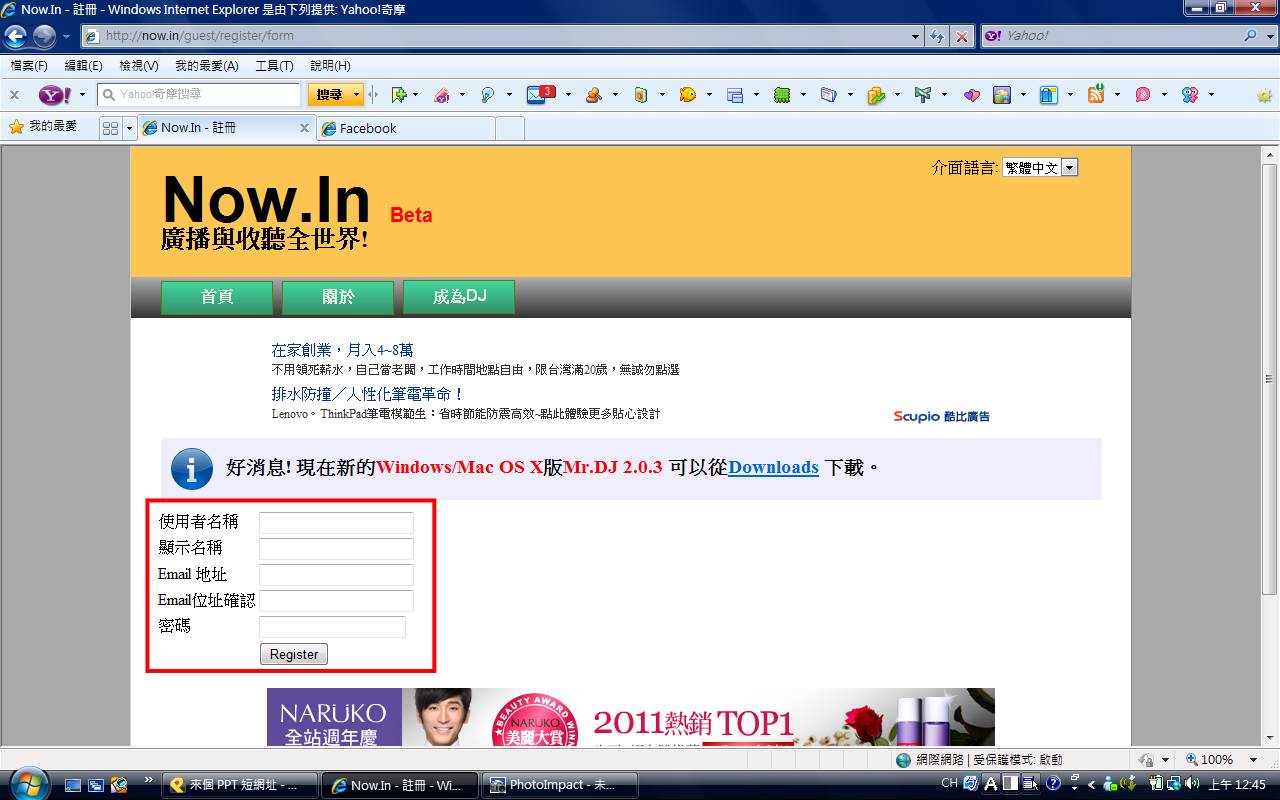This screenshot has height=800, width=1280.
Task: Click the green puzzle piece toolbar icon
Action: 782,95
